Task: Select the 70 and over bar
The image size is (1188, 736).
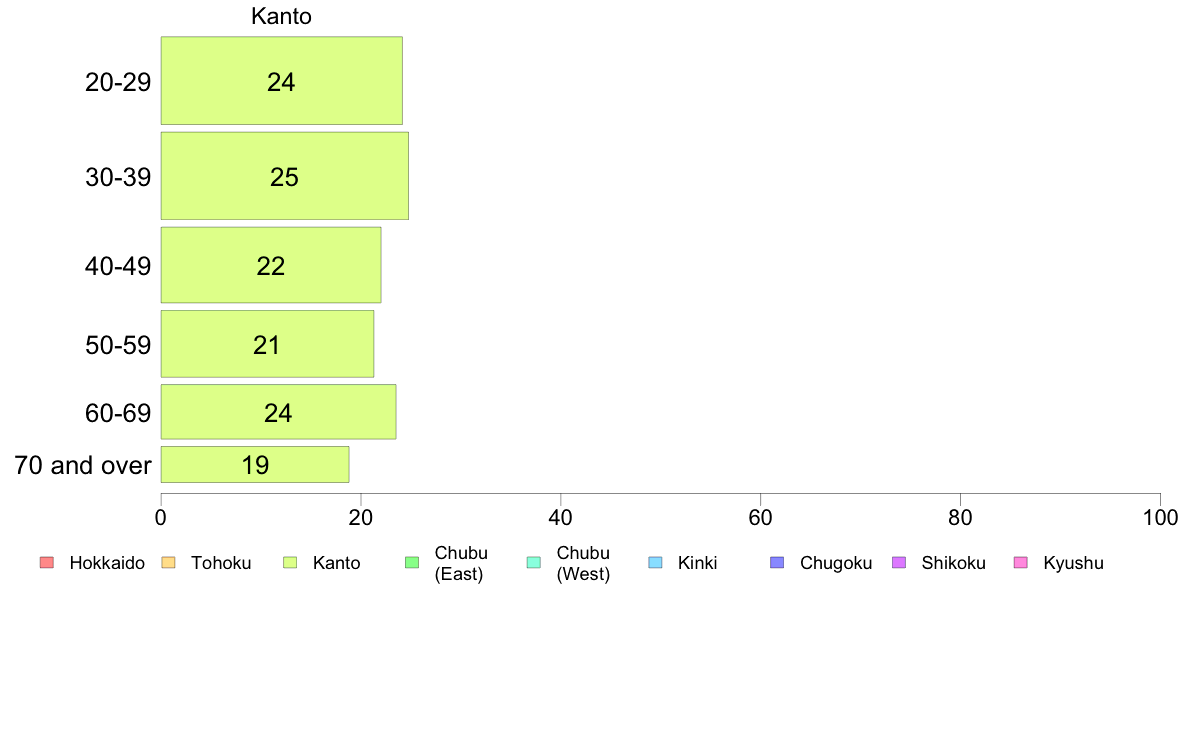Action: click(255, 465)
